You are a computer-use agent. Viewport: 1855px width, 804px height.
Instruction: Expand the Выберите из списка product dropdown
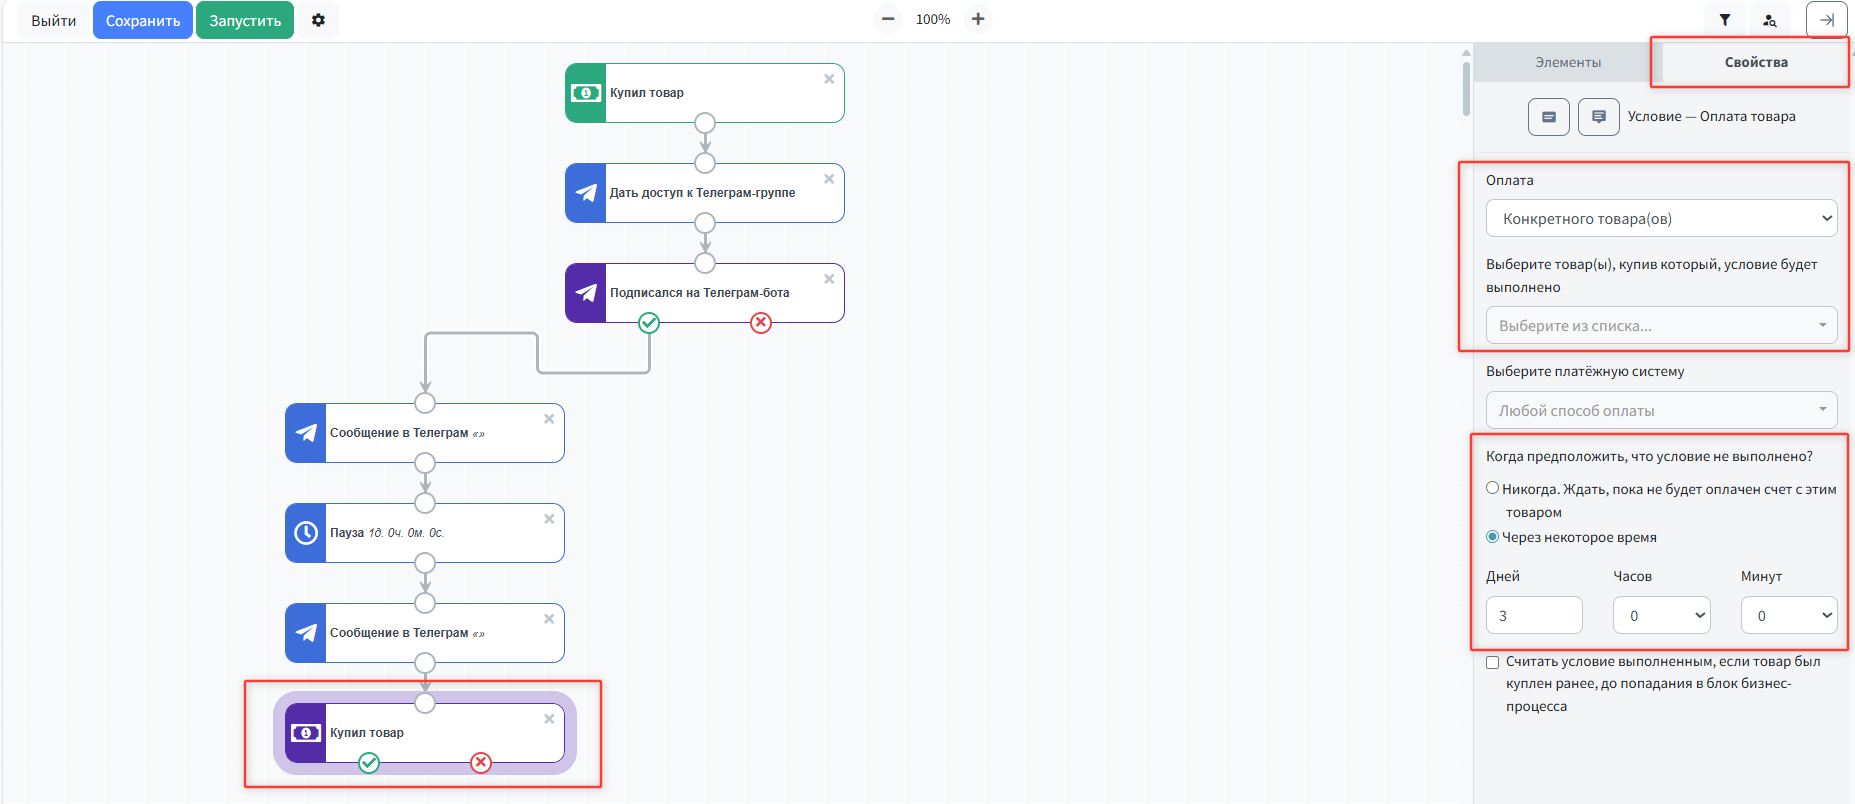pos(1661,325)
